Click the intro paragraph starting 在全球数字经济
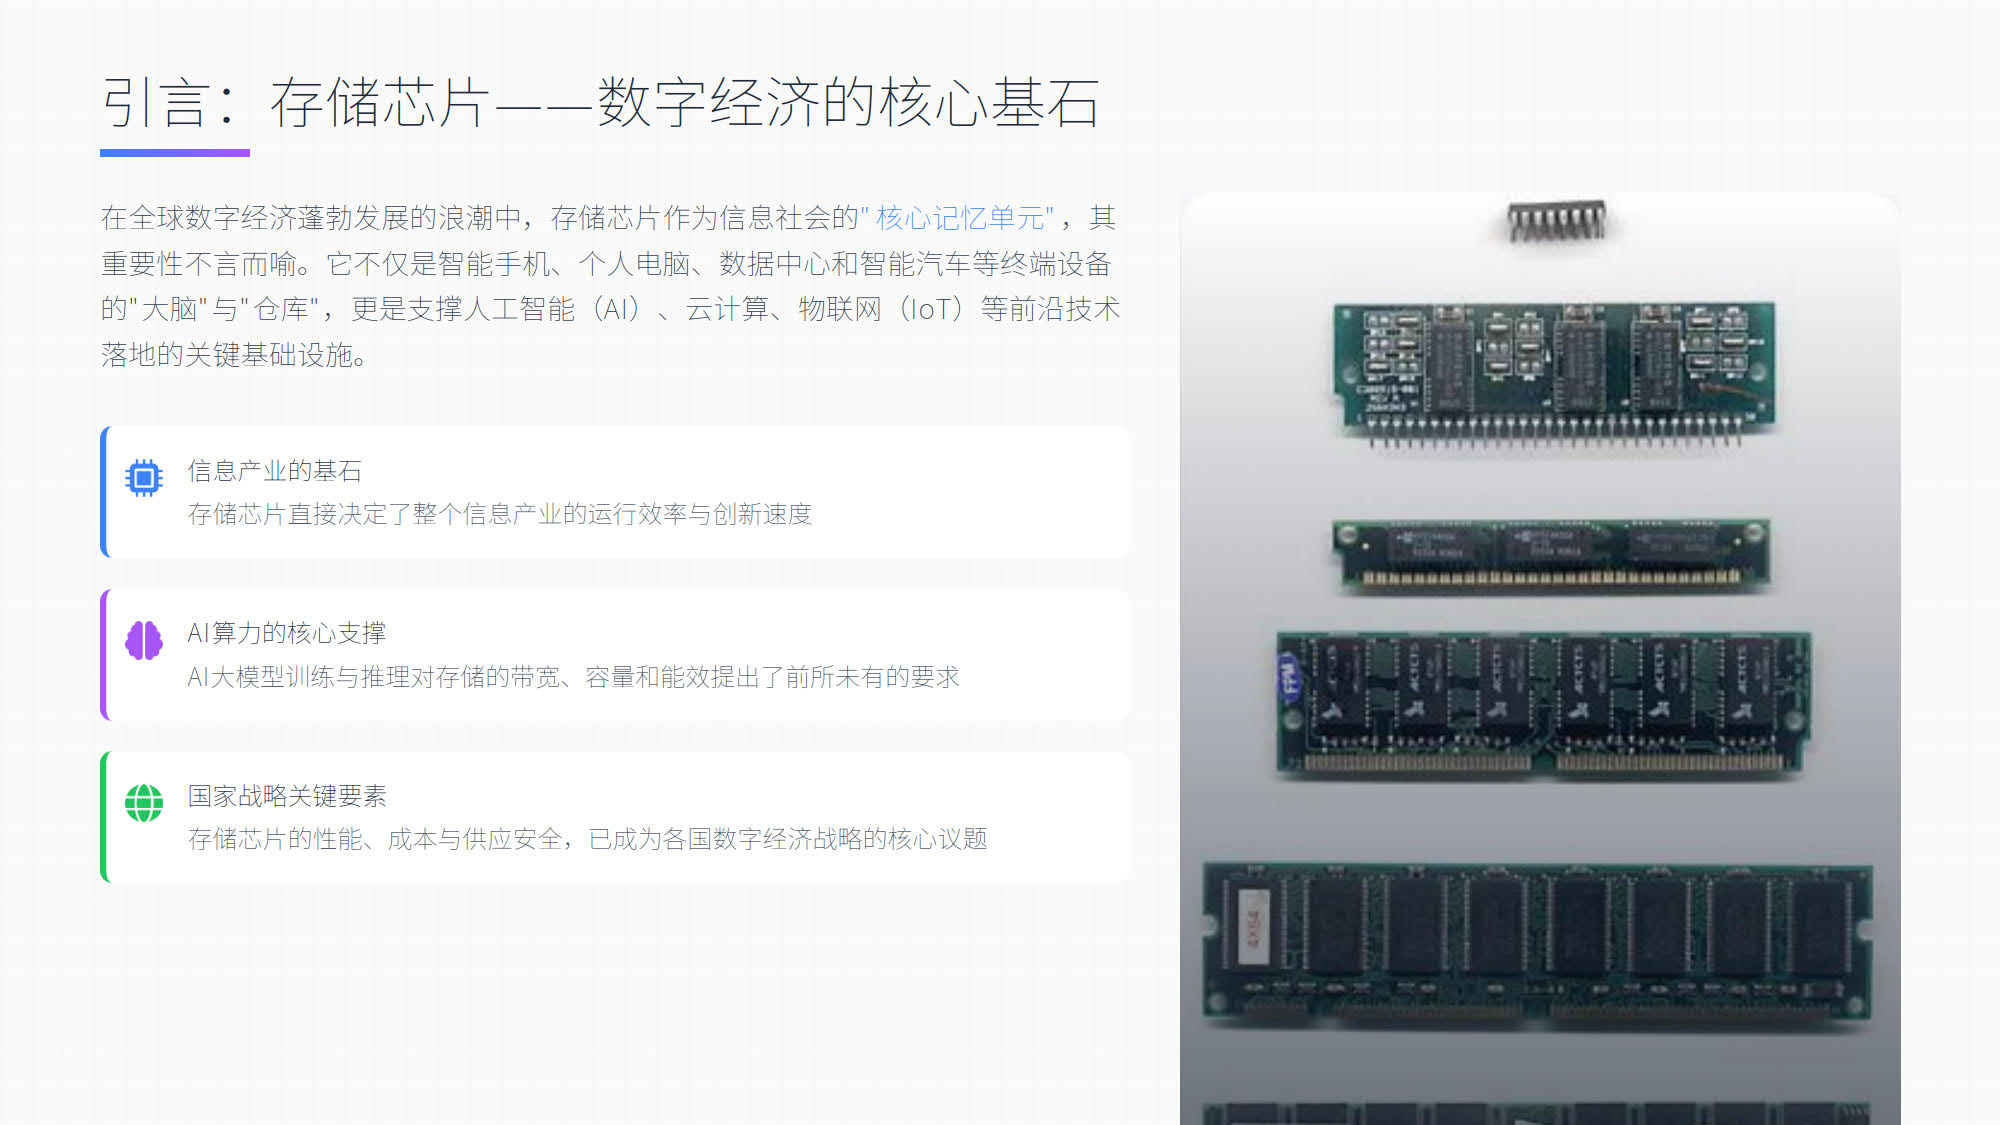The height and width of the screenshot is (1125, 2000). click(x=610, y=286)
